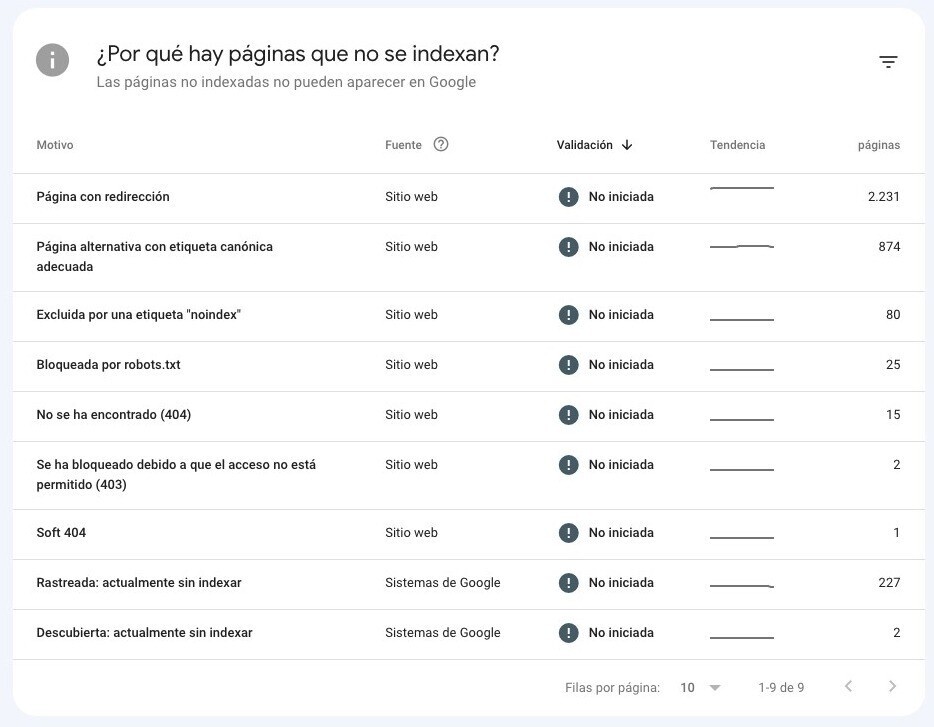Click the trend sparkline for the canonical tag row
This screenshot has height=727, width=934.
[741, 247]
